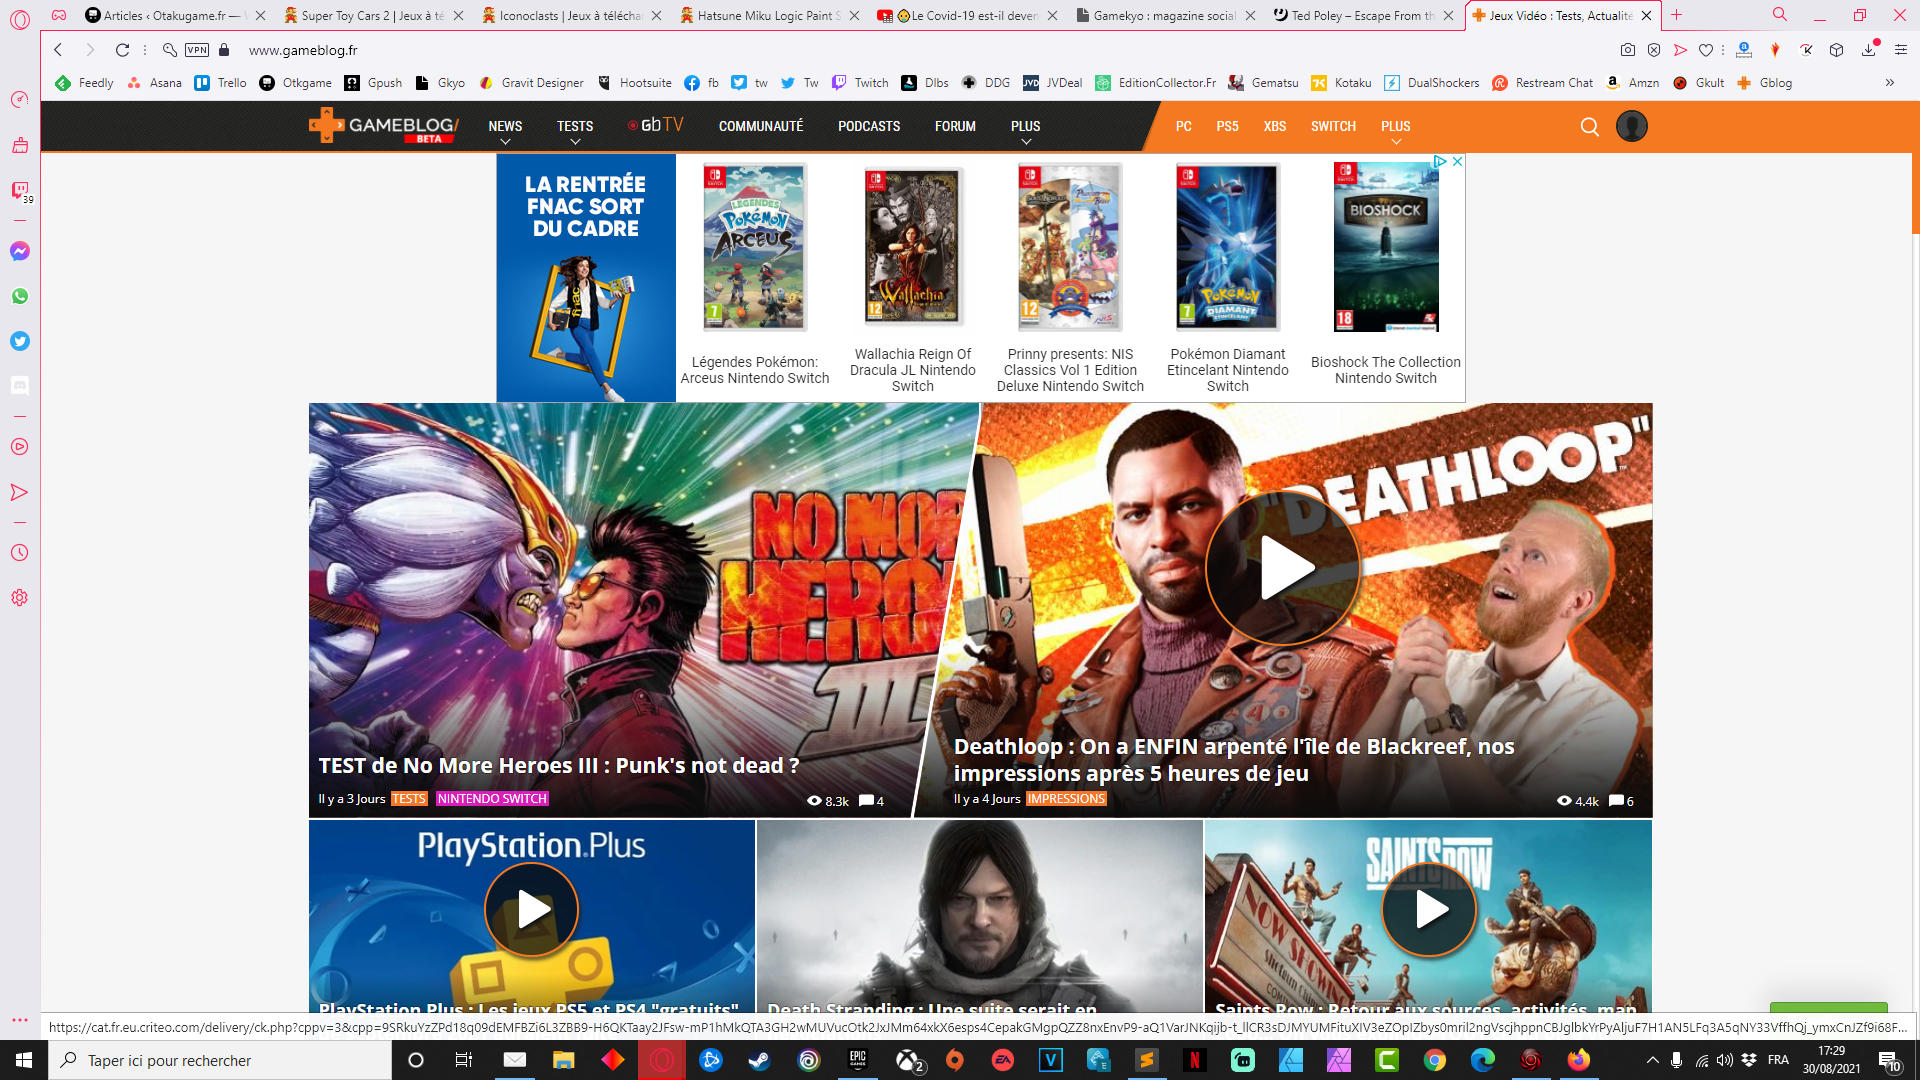The image size is (1920, 1080).
Task: Play the PlayStation Plus video
Action: coord(532,910)
